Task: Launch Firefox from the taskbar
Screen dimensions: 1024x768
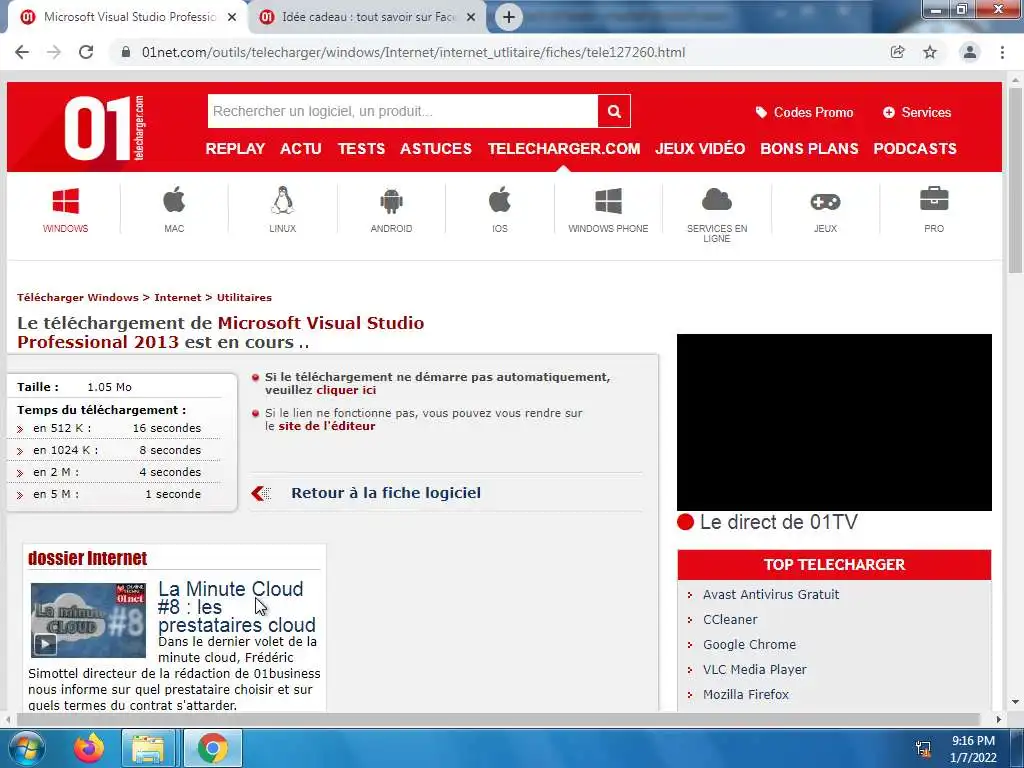Action: click(x=88, y=748)
